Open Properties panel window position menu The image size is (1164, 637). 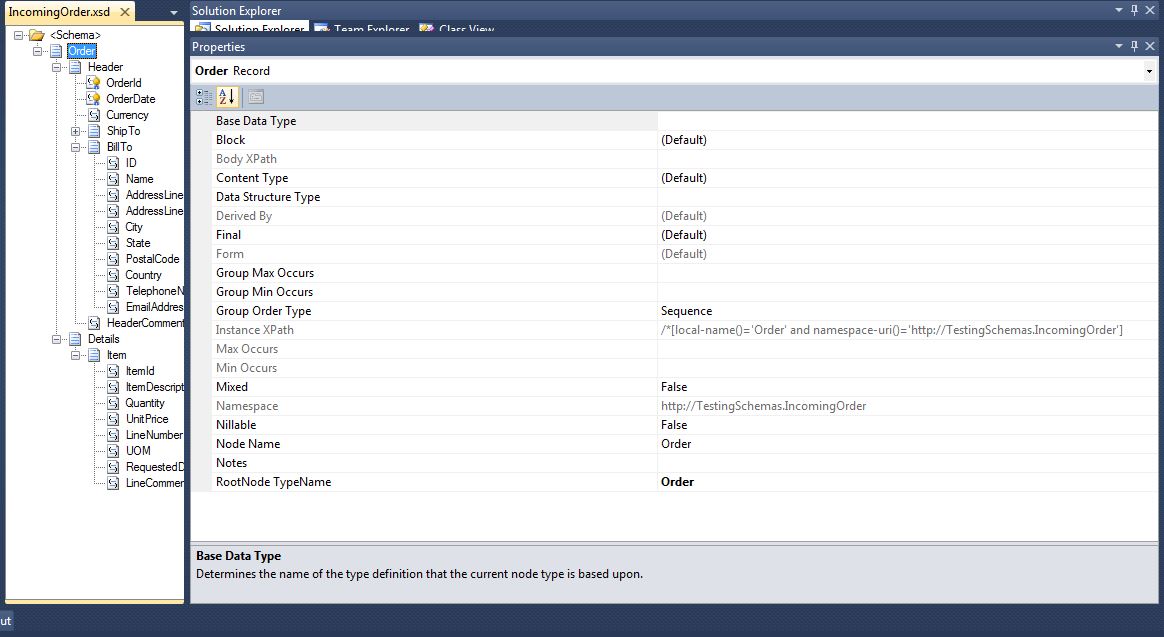[x=1119, y=46]
